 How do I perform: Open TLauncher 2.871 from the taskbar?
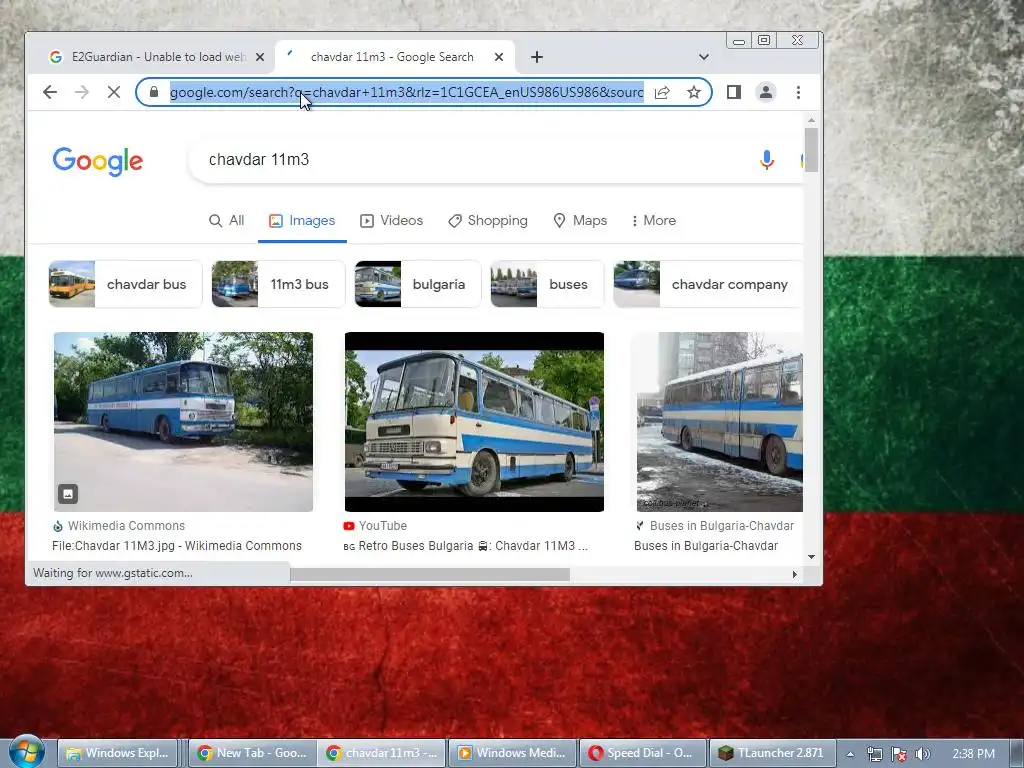coord(772,753)
